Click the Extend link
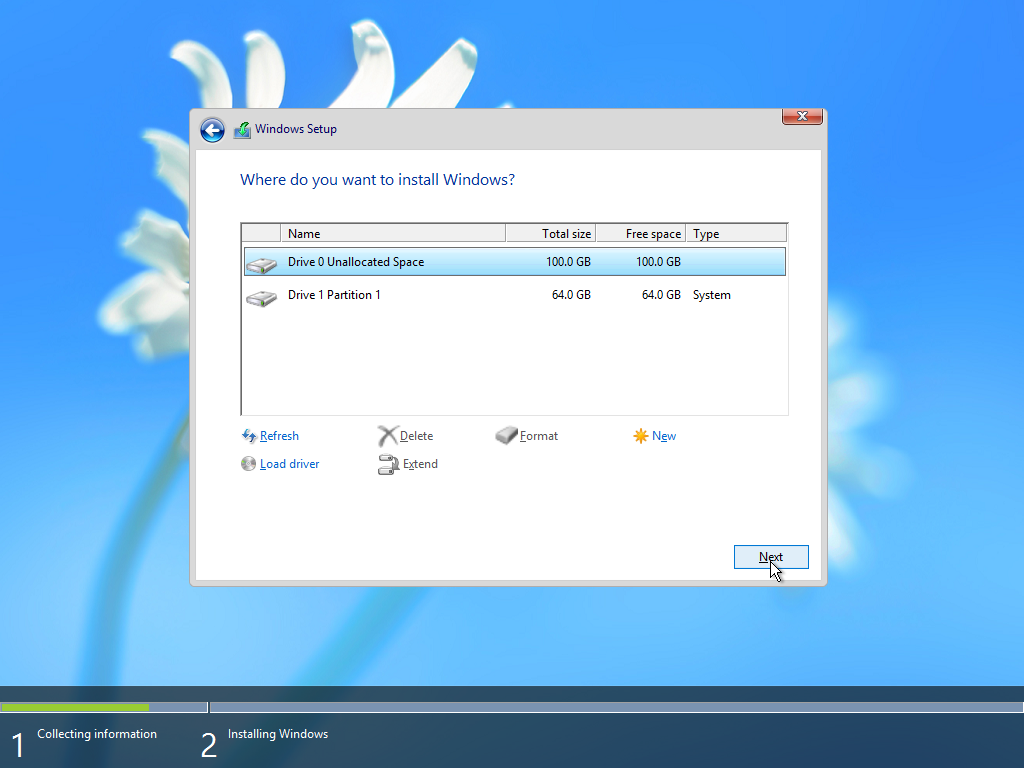This screenshot has width=1024, height=768. 420,464
